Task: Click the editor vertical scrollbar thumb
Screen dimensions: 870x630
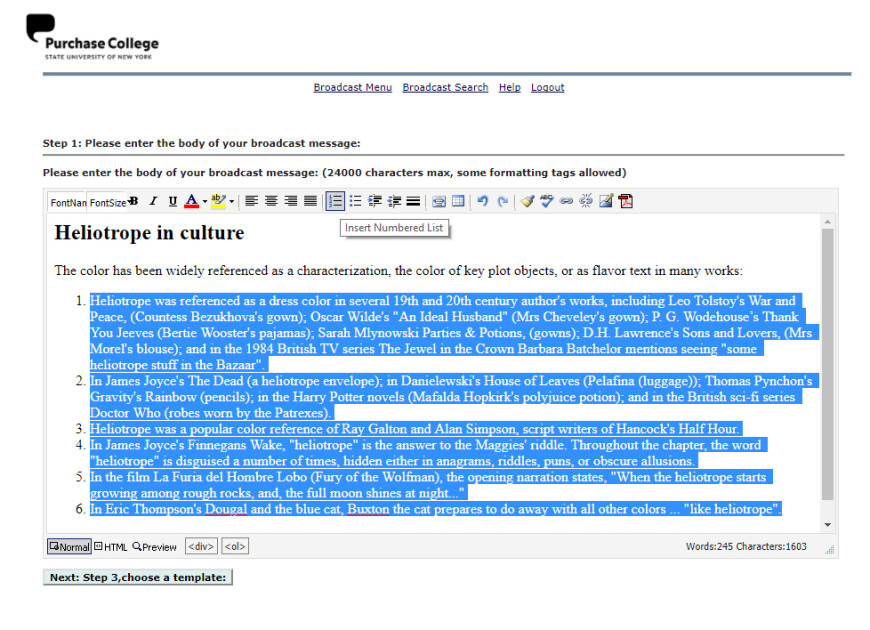Action: (827, 364)
